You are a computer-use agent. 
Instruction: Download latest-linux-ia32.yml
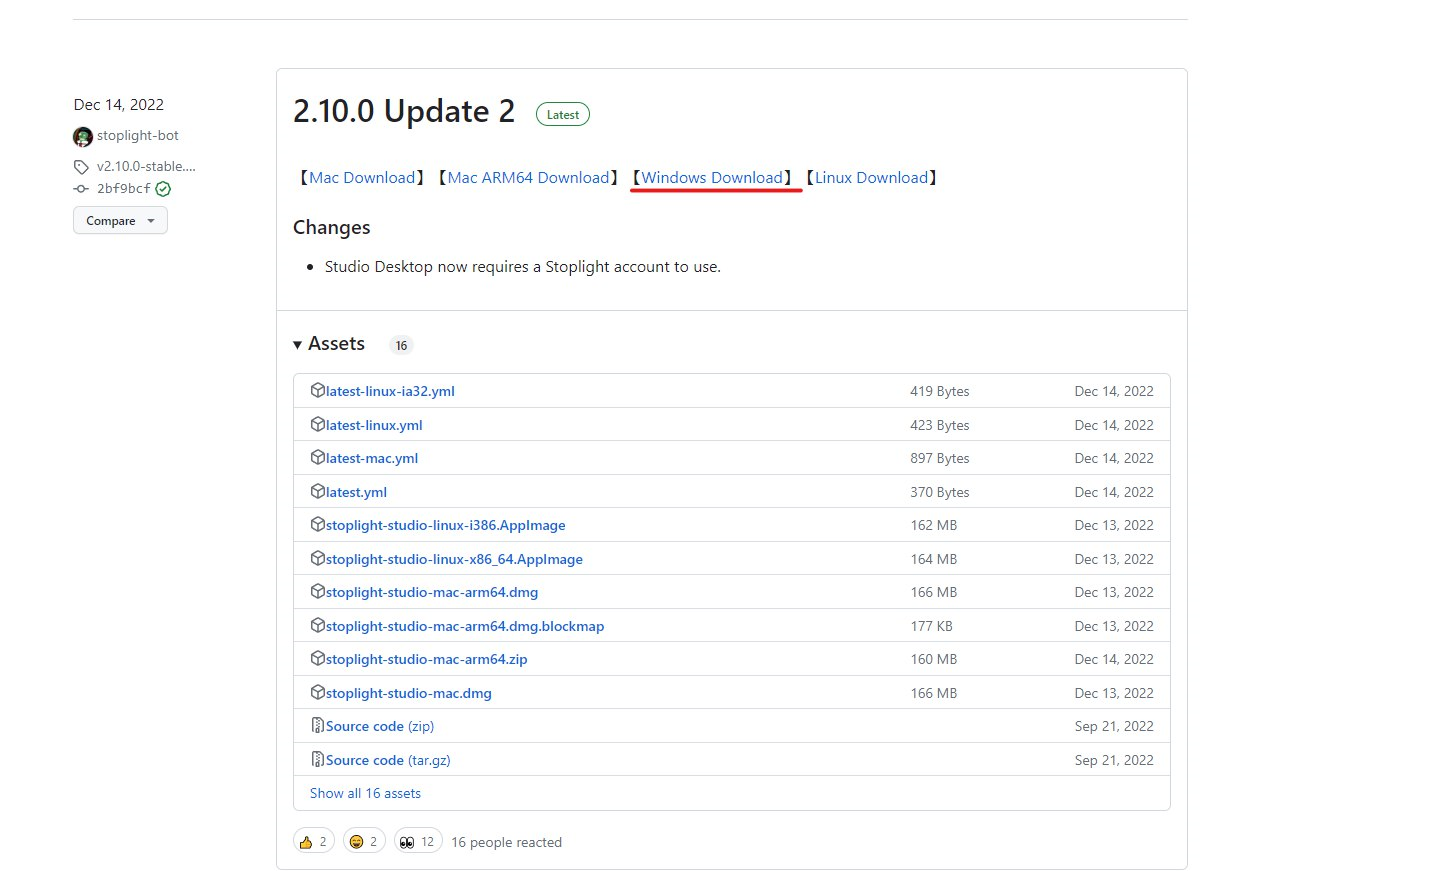coord(390,391)
